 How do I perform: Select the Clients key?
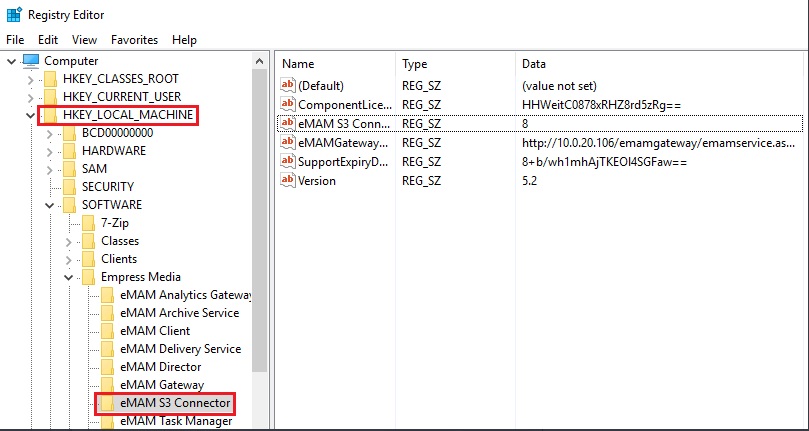click(119, 259)
